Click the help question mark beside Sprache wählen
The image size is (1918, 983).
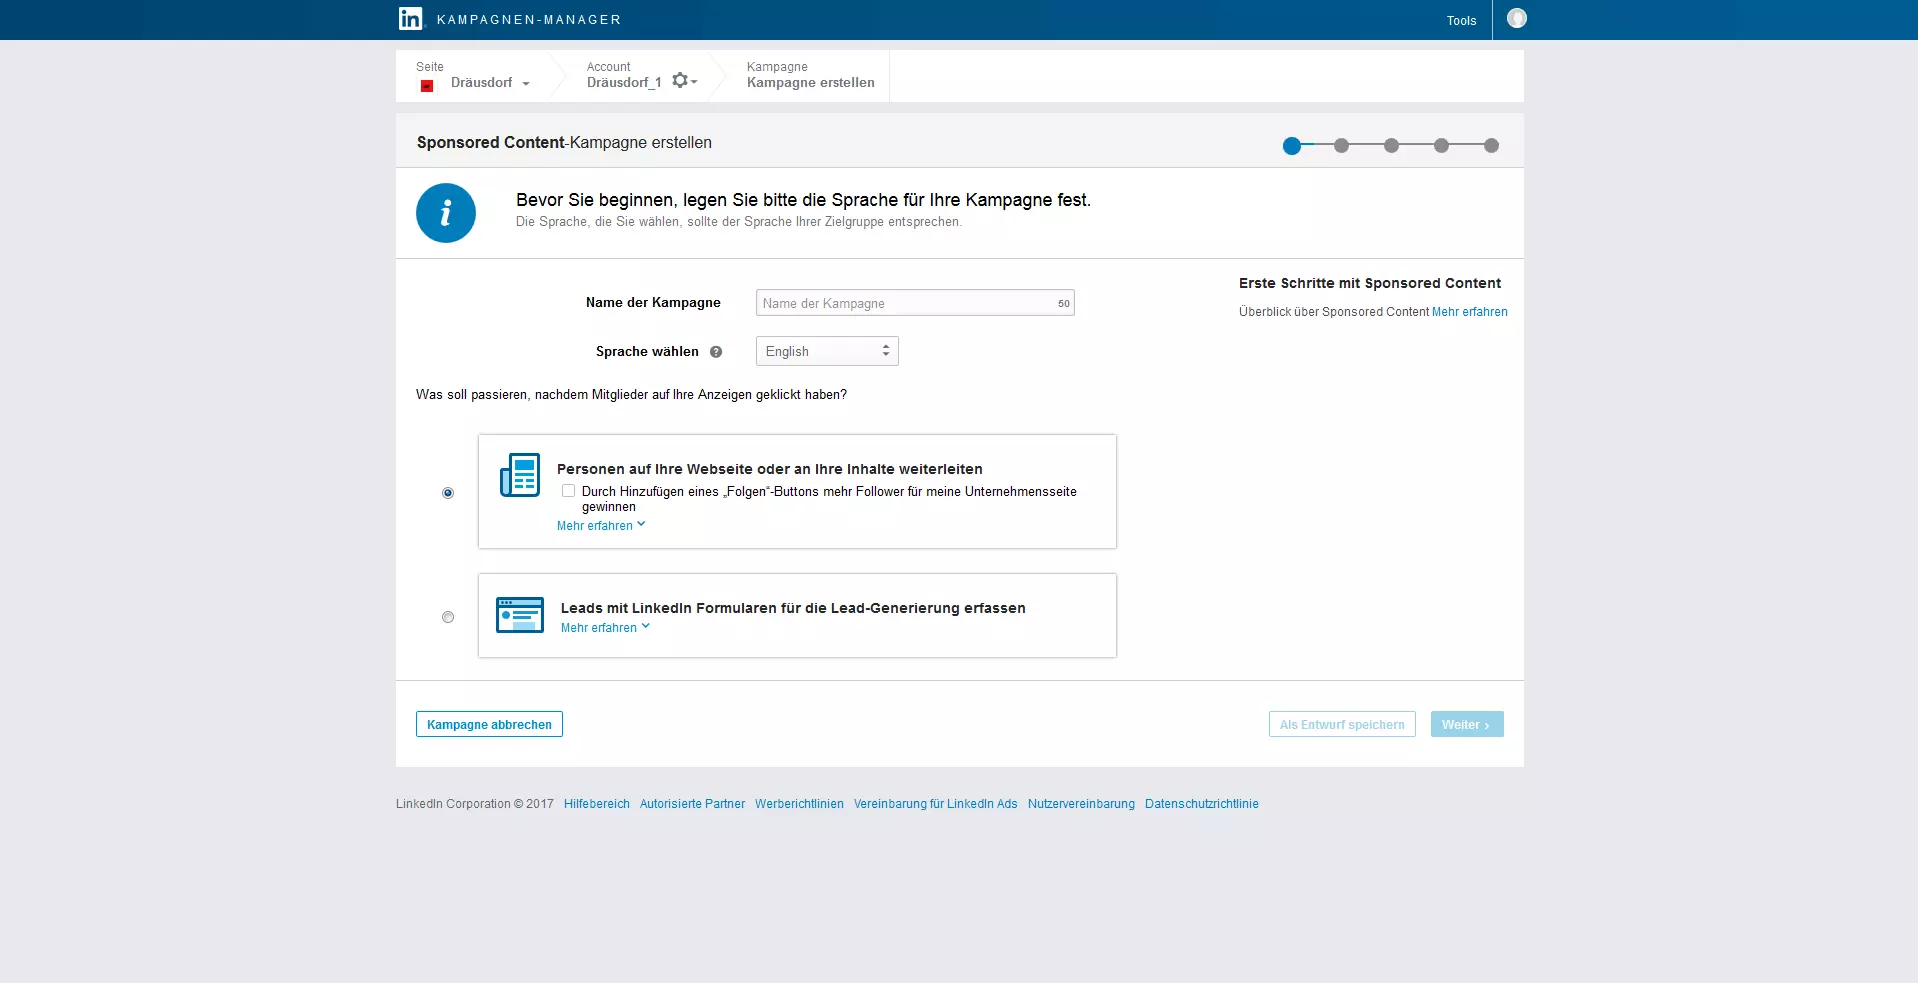(x=716, y=352)
